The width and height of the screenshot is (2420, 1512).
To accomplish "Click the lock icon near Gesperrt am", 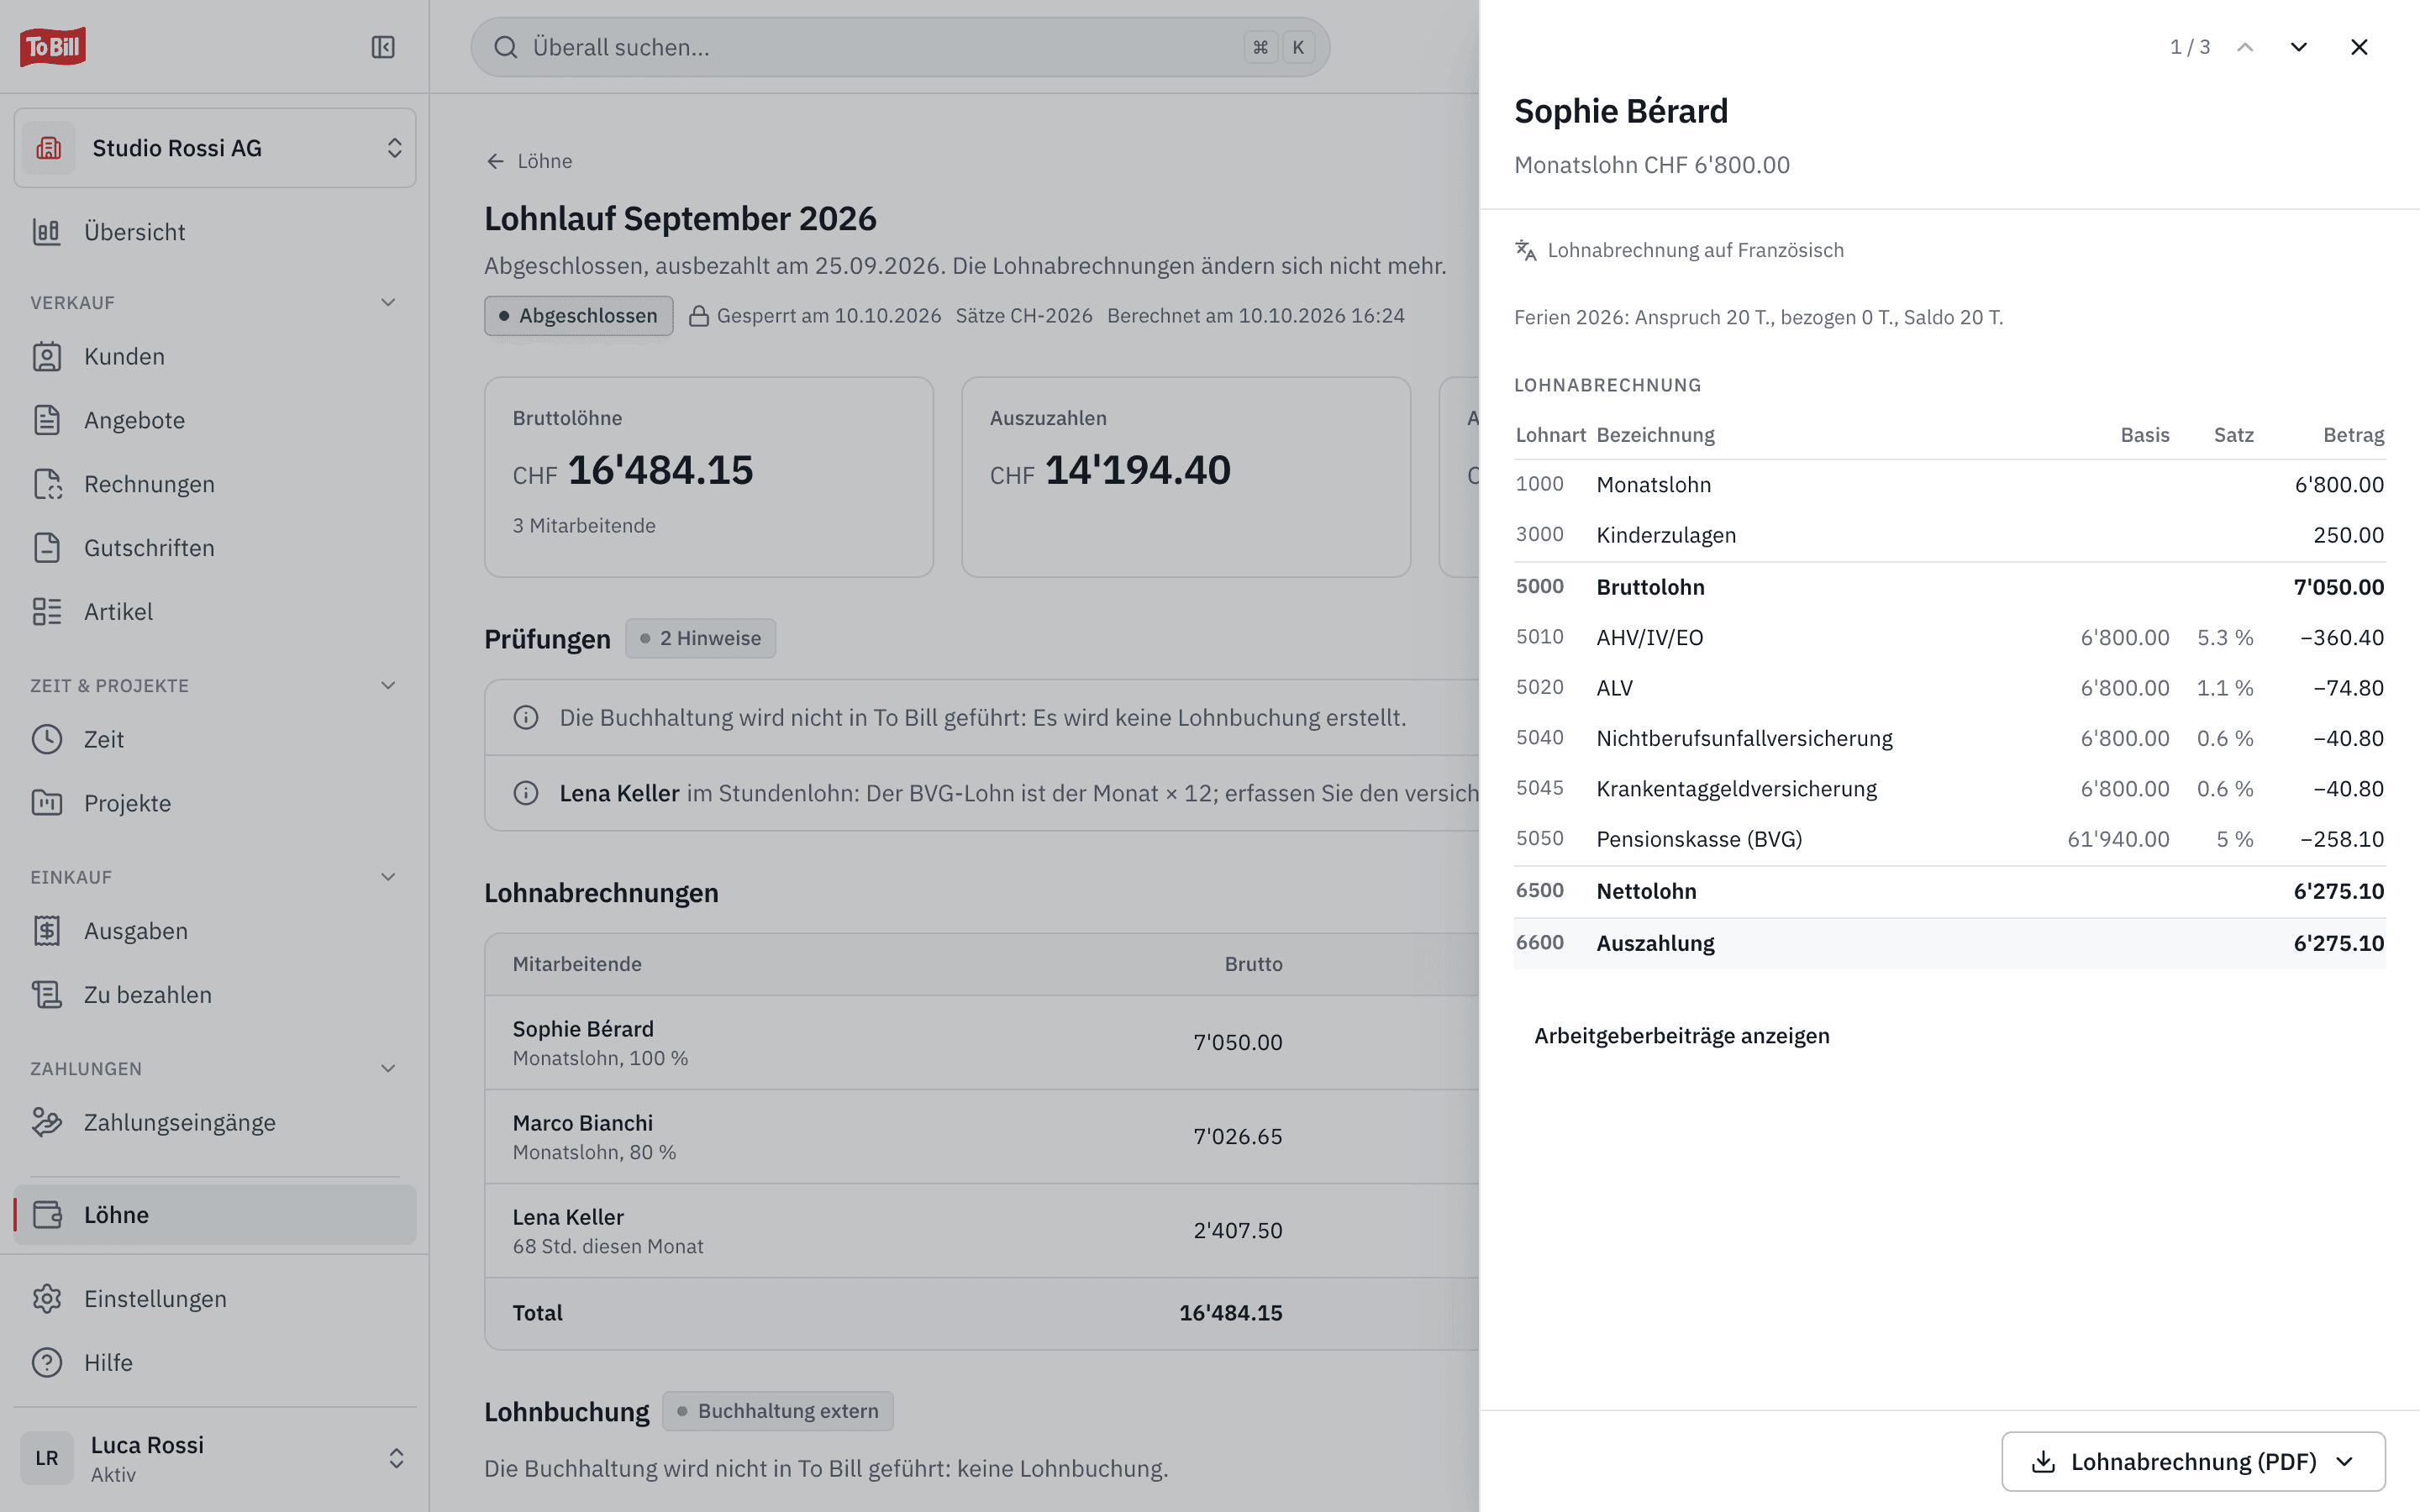I will click(699, 316).
